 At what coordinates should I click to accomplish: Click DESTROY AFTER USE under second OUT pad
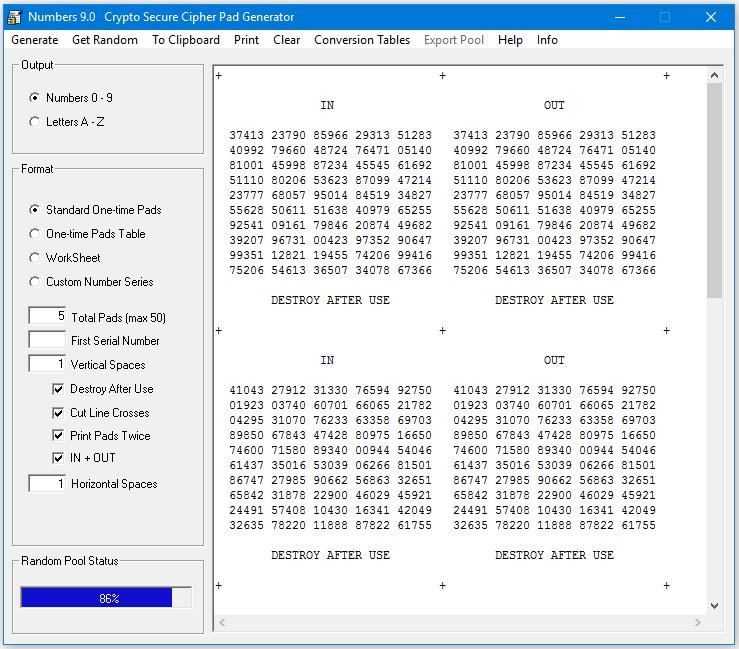coord(554,555)
